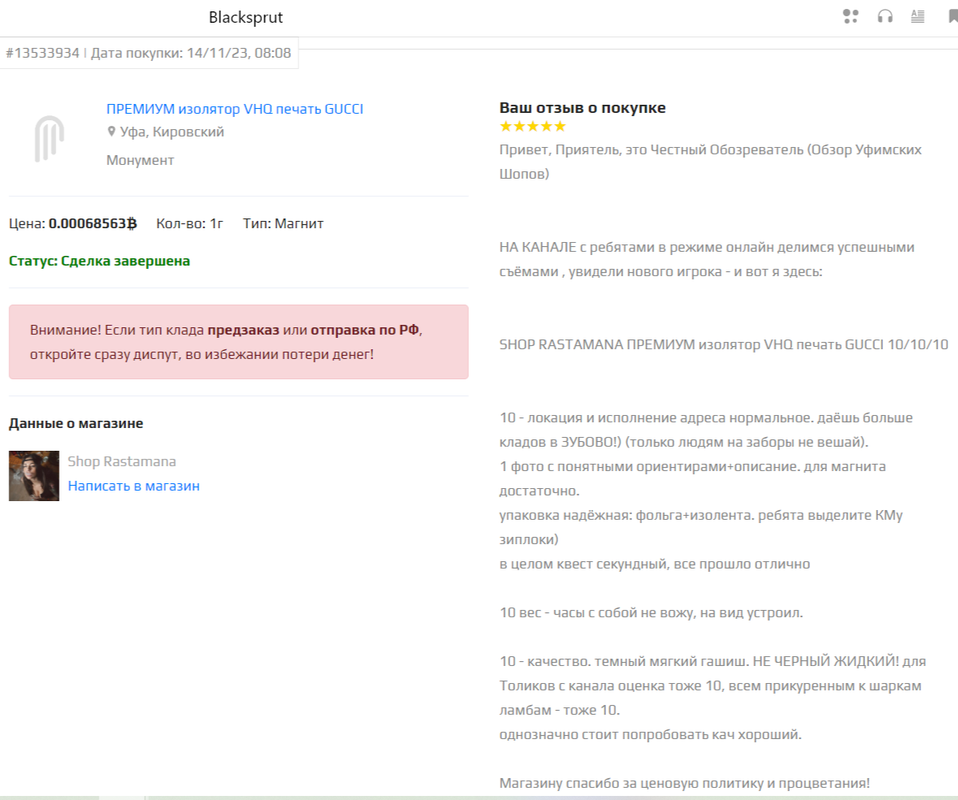Click the Монумент label
Image resolution: width=958 pixels, height=800 pixels.
tap(140, 160)
